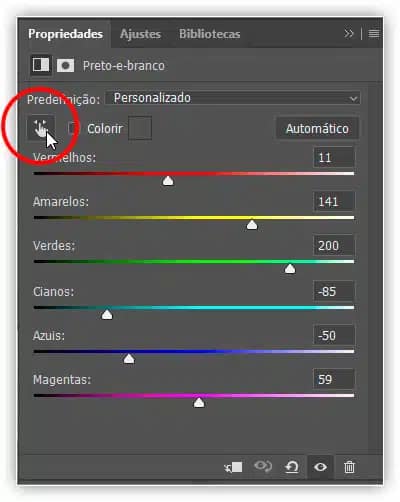This screenshot has height=502, width=400.
Task: Click the Cianos value field
Action: (334, 291)
